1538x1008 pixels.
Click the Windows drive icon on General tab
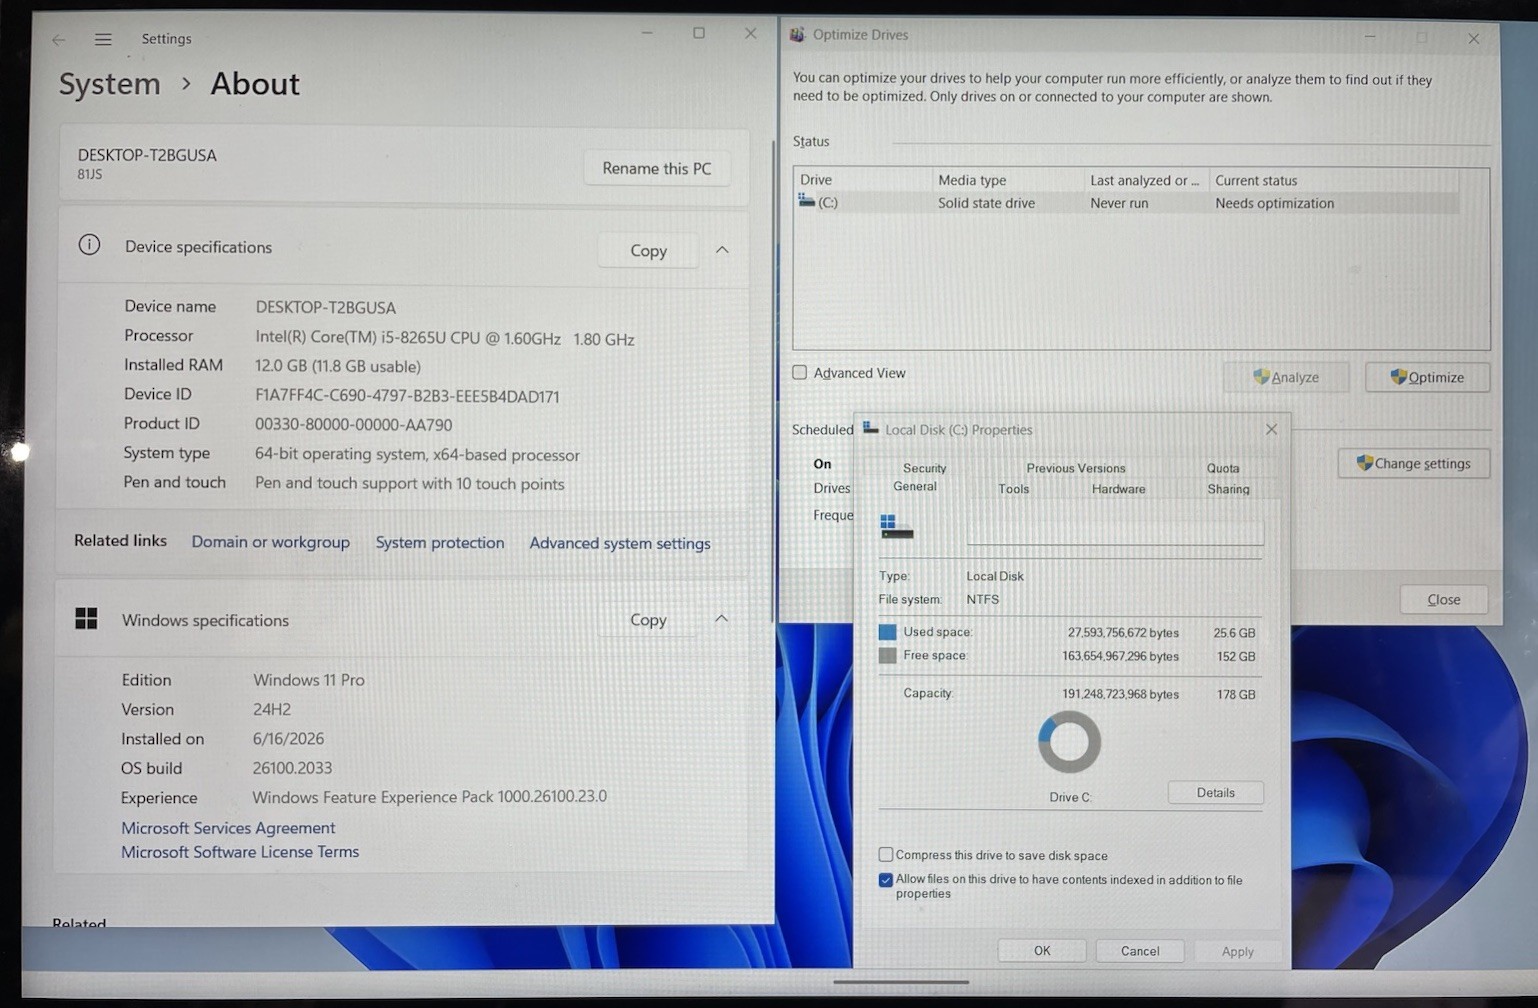click(896, 526)
